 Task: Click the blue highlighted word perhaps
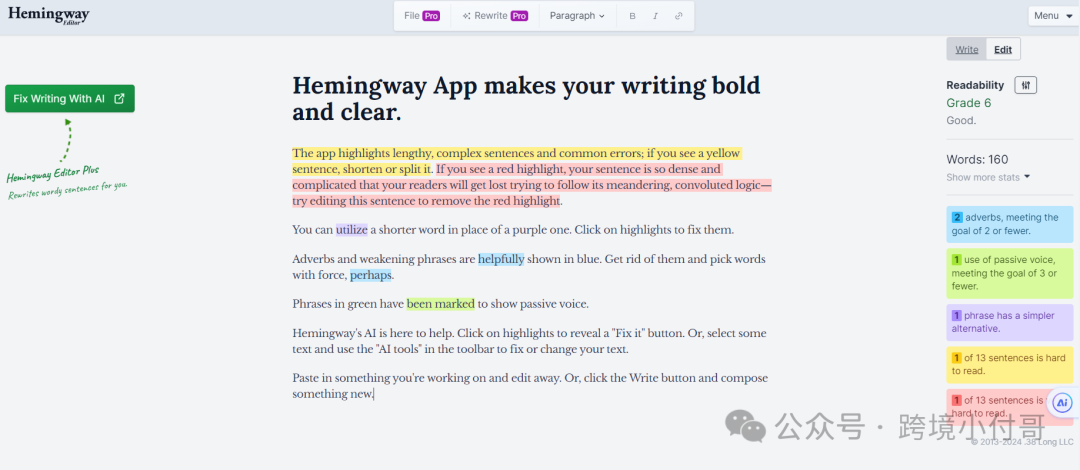pos(371,275)
